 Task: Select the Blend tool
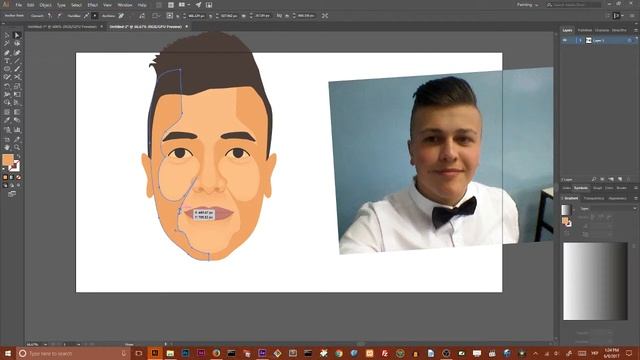pyautogui.click(x=17, y=120)
